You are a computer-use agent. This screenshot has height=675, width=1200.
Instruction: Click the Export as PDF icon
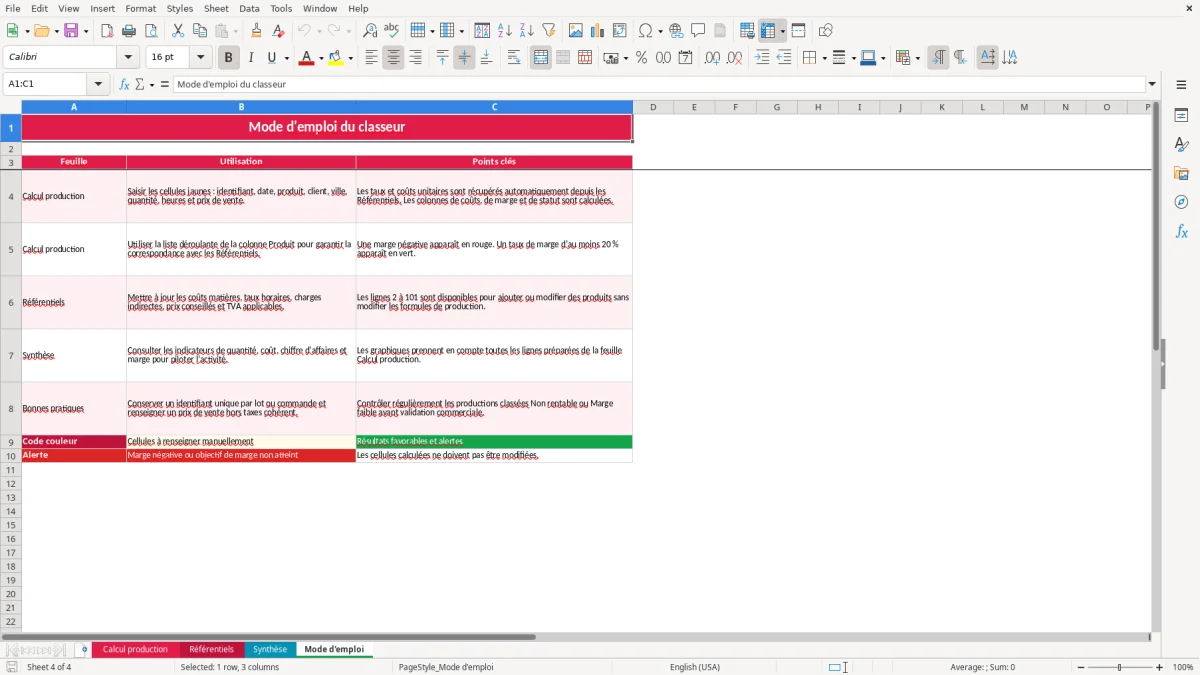pyautogui.click(x=107, y=31)
